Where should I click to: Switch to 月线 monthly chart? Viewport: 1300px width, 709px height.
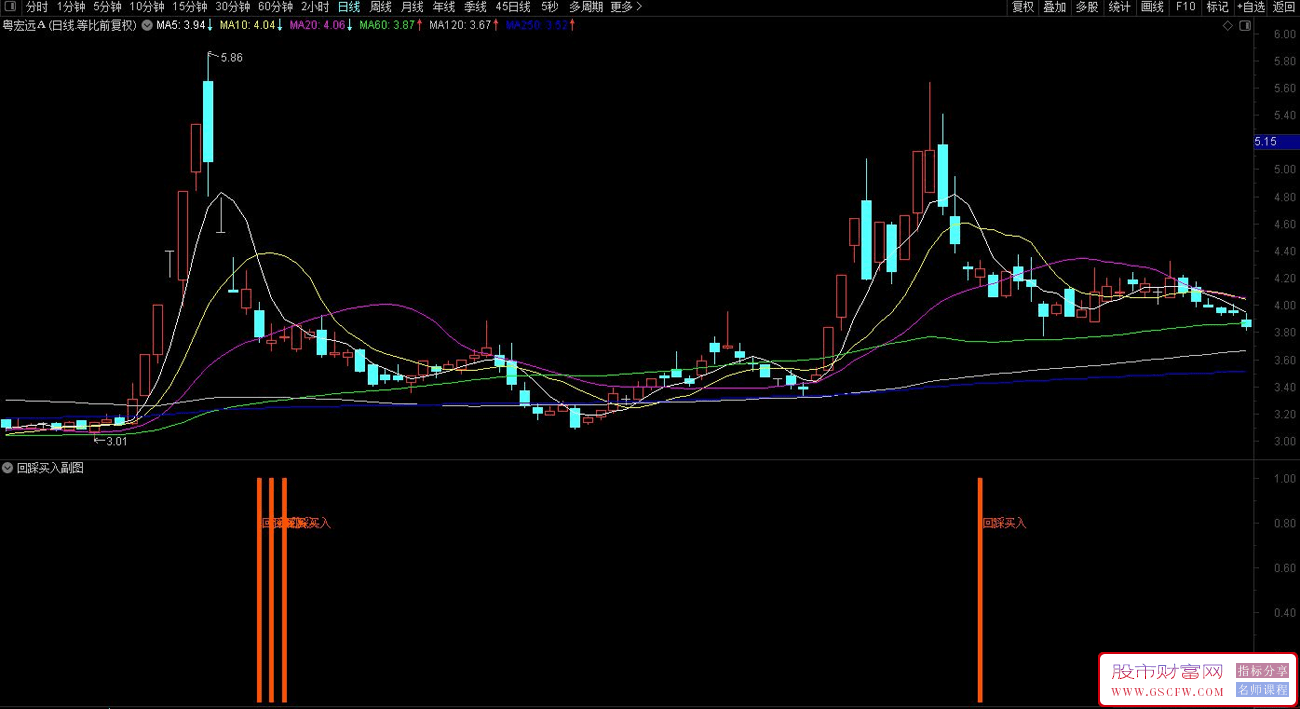click(x=412, y=6)
